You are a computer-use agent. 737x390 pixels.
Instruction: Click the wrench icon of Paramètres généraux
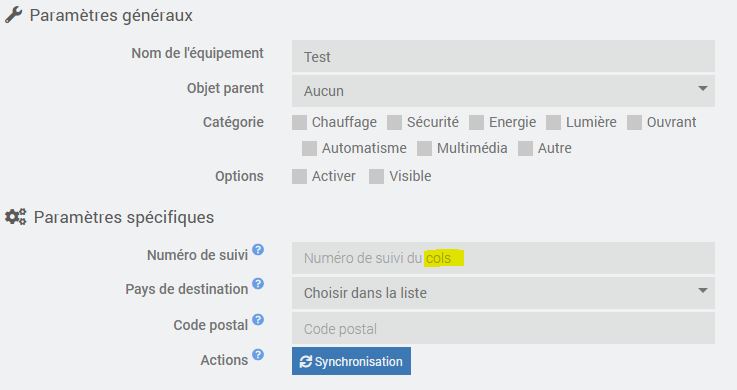13,15
